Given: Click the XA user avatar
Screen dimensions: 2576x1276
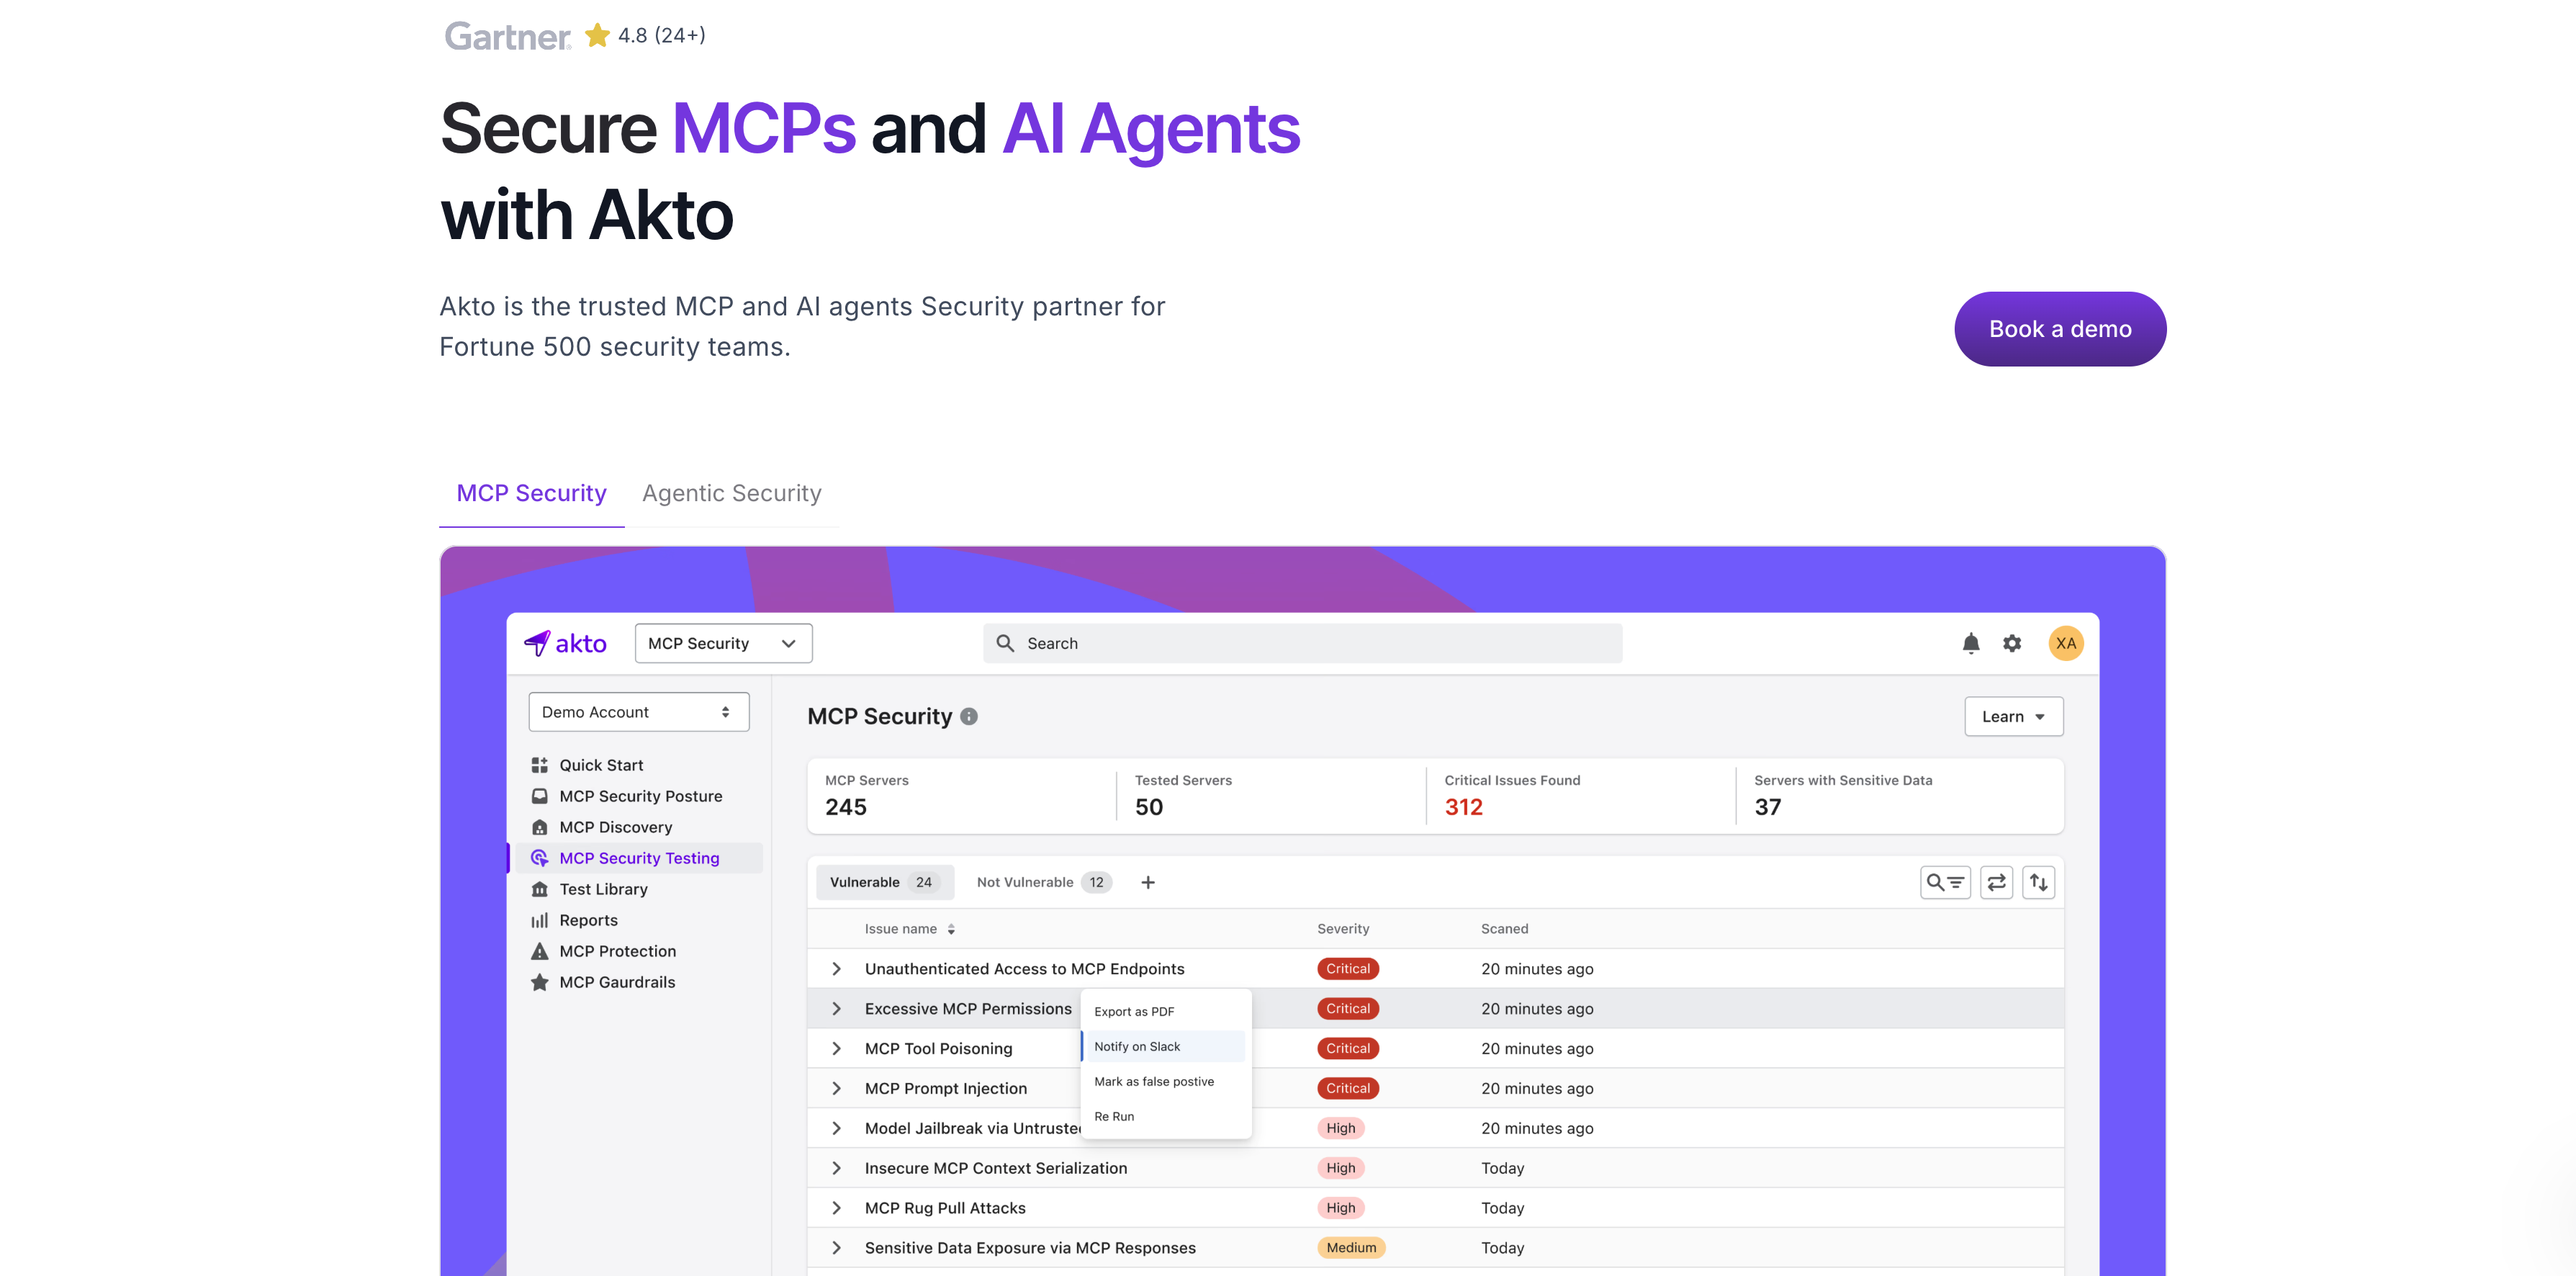Looking at the screenshot, I should pyautogui.click(x=2065, y=643).
